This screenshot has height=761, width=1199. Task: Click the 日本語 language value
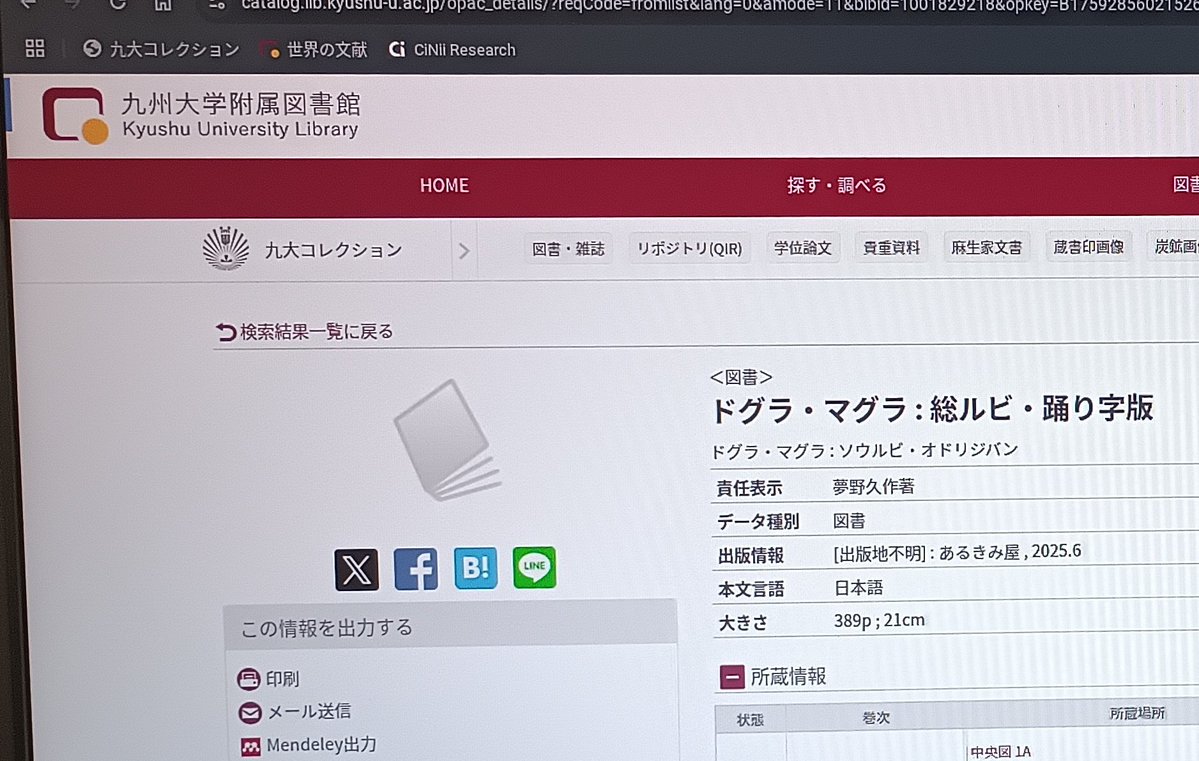858,587
